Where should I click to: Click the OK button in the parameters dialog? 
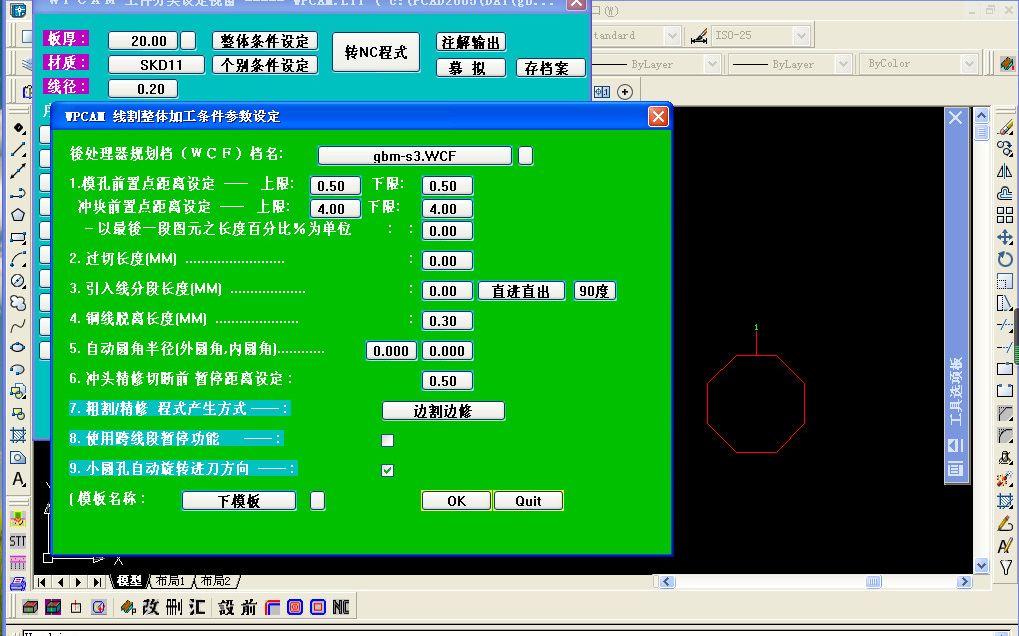pyautogui.click(x=456, y=501)
